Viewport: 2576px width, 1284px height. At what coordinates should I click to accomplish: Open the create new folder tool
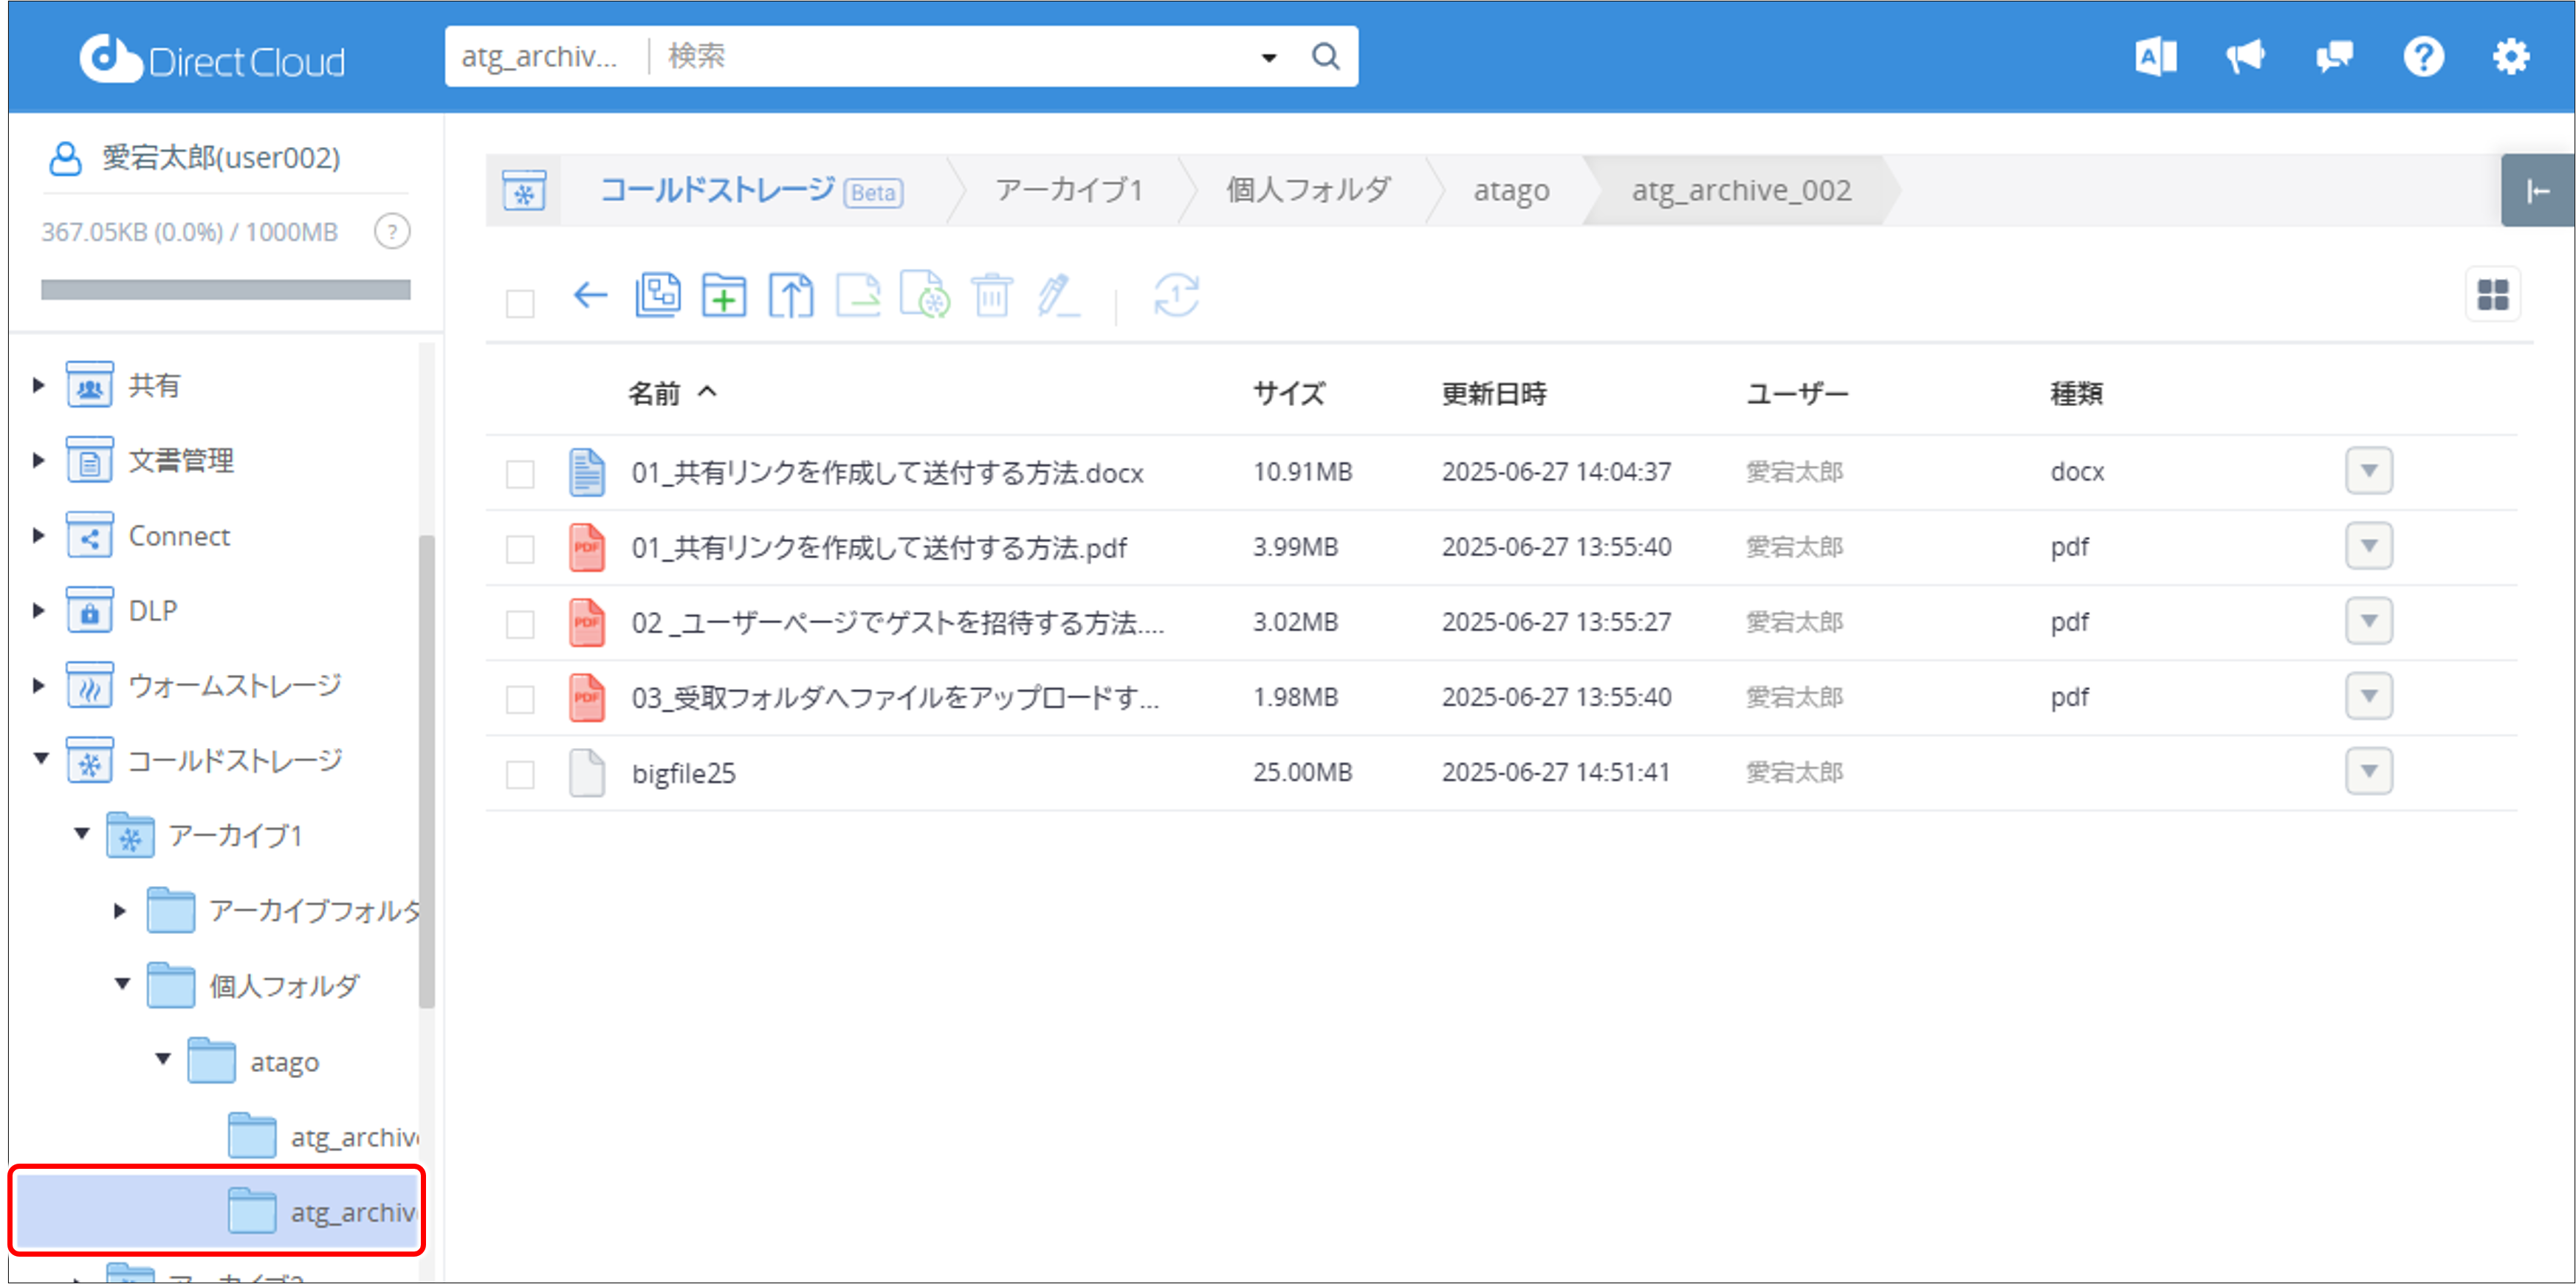pyautogui.click(x=724, y=295)
